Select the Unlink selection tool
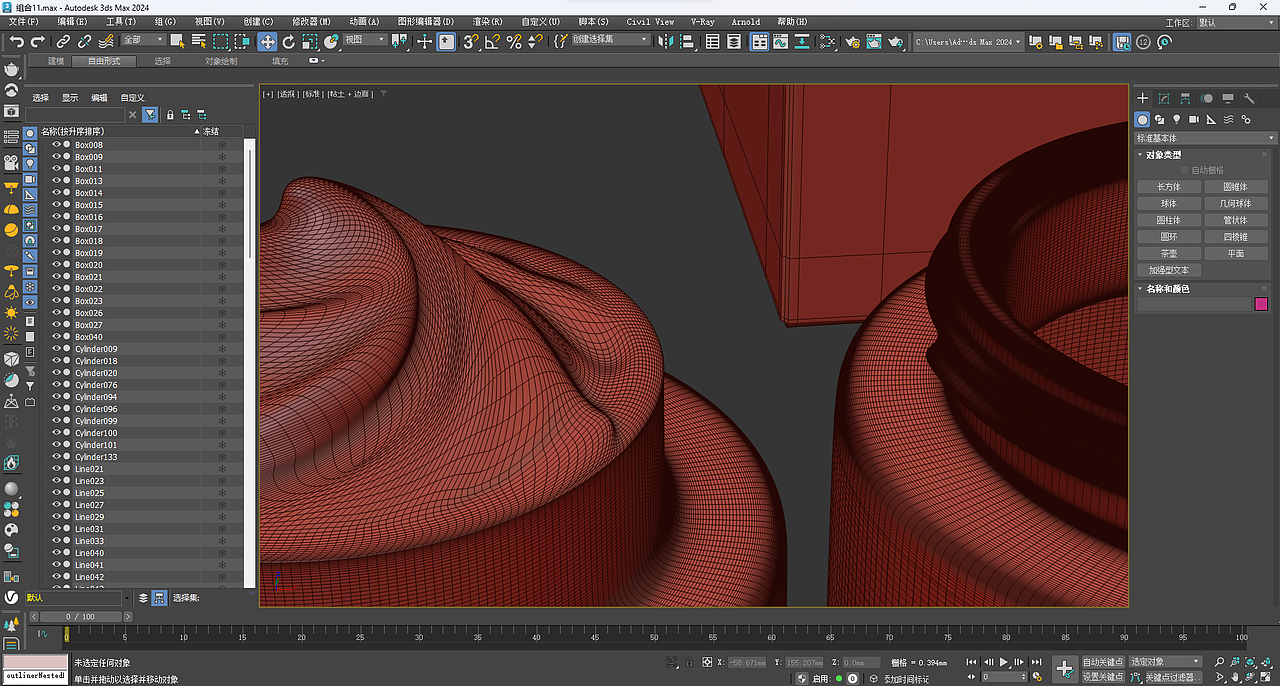 (x=84, y=41)
